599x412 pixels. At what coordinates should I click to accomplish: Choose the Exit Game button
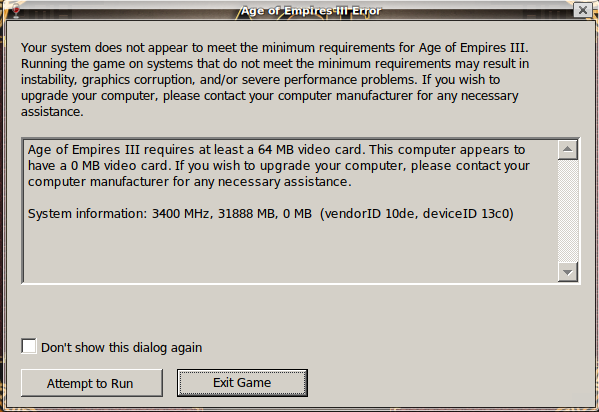242,383
